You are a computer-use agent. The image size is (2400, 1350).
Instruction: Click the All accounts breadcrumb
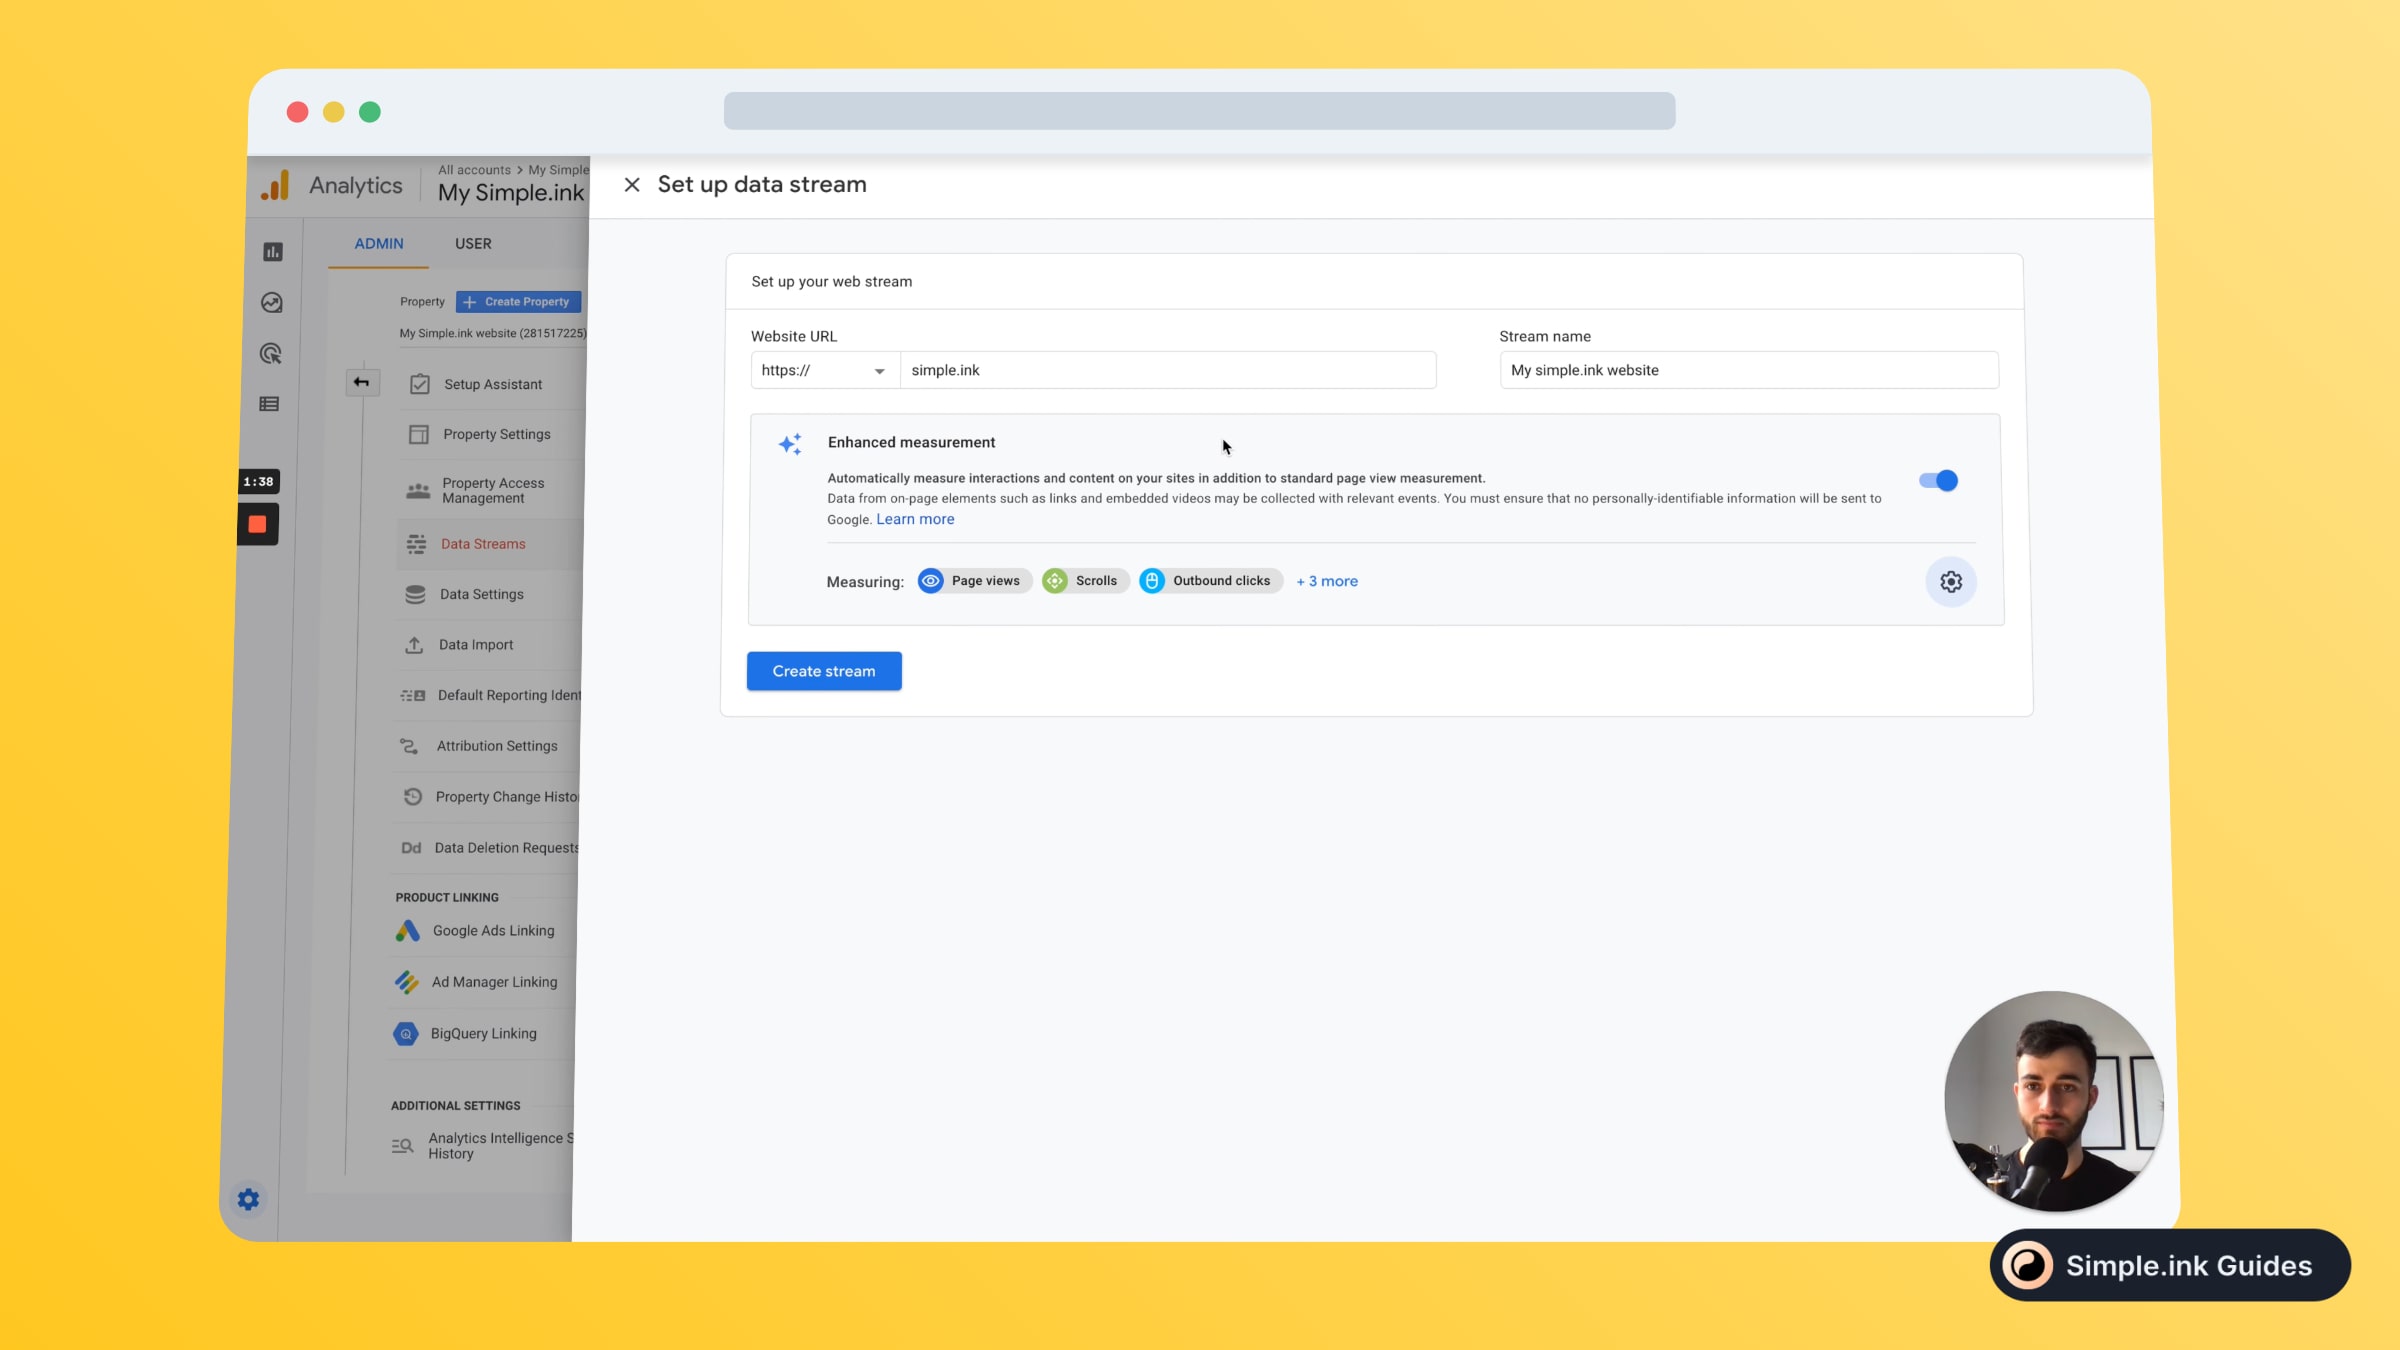[x=474, y=170]
